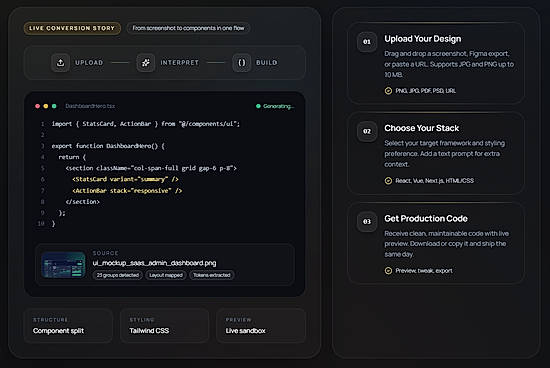Screen dimensions: 550x368
Task: Select the Interpret sparkle icon
Action: tap(146, 63)
